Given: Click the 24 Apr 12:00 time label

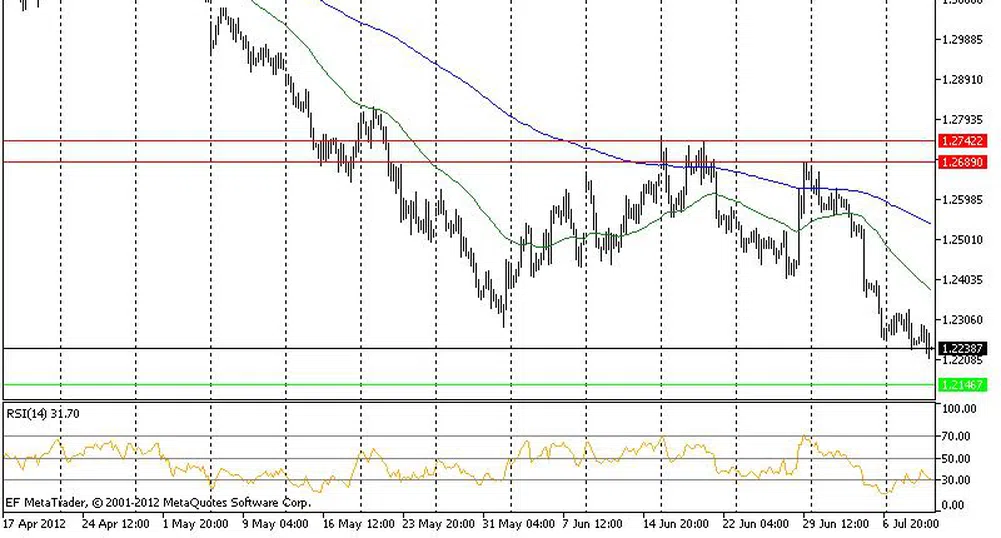Looking at the screenshot, I should point(116,523).
